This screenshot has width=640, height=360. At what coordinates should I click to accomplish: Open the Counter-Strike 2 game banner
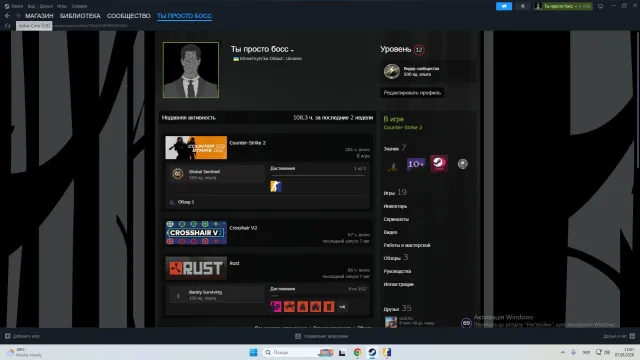tap(196, 147)
